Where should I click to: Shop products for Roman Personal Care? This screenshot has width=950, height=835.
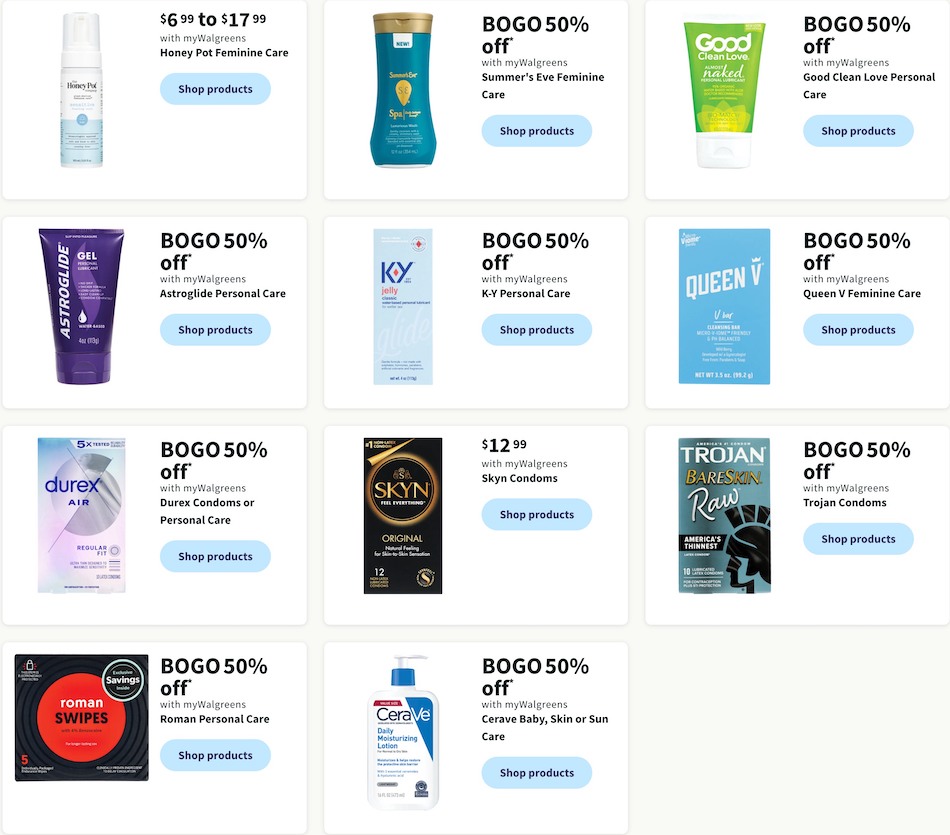(x=215, y=755)
